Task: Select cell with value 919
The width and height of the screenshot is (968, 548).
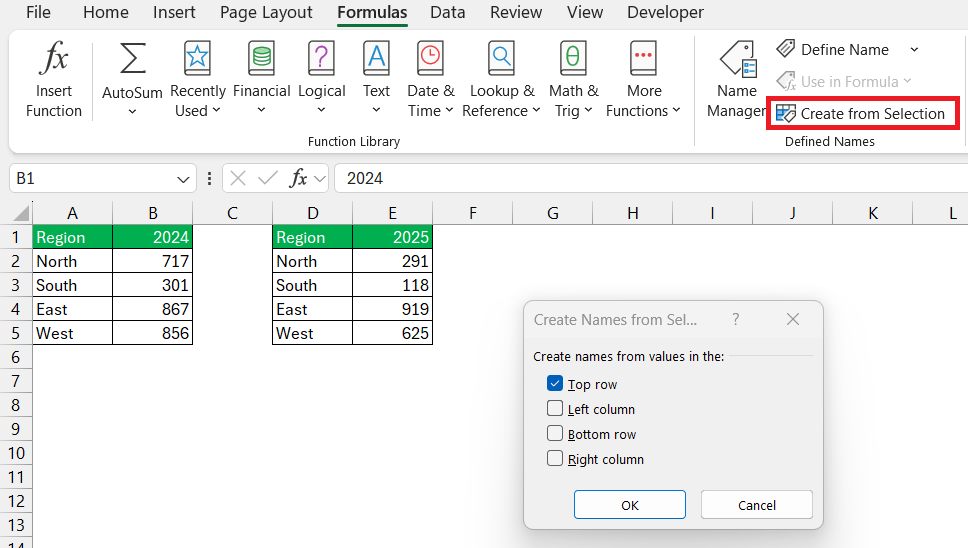Action: 393,309
